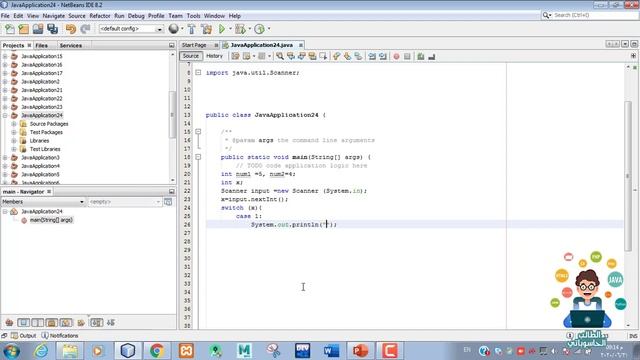Click the New File toolbar icon
The height and width of the screenshot is (360, 640).
pos(10,29)
